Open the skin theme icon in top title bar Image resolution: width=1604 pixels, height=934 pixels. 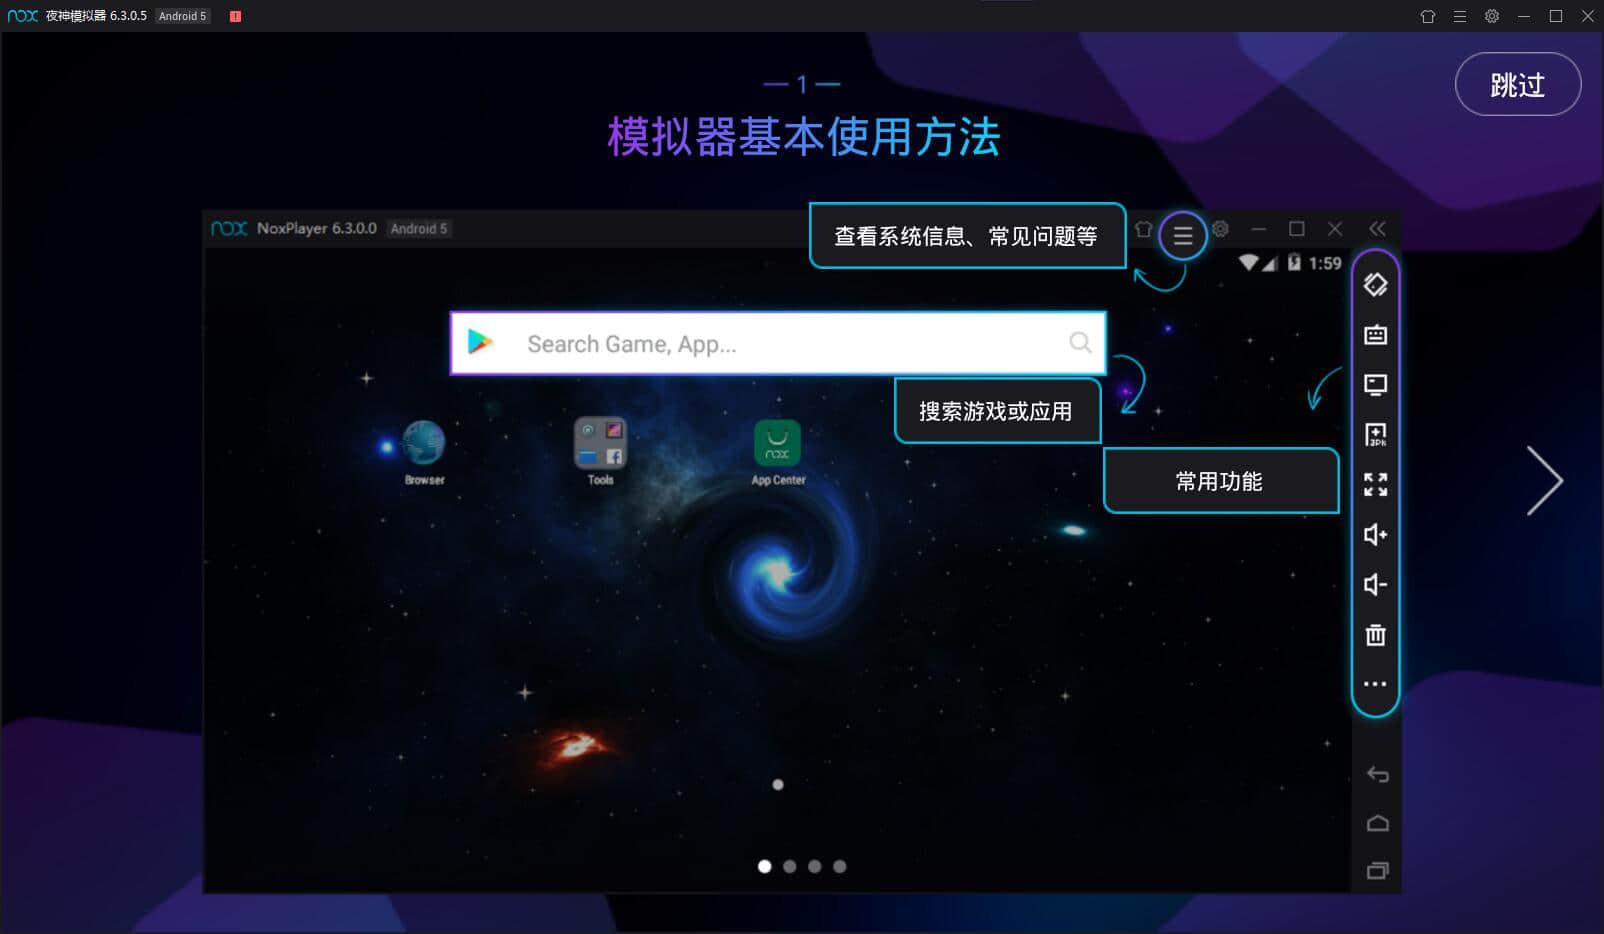1428,16
